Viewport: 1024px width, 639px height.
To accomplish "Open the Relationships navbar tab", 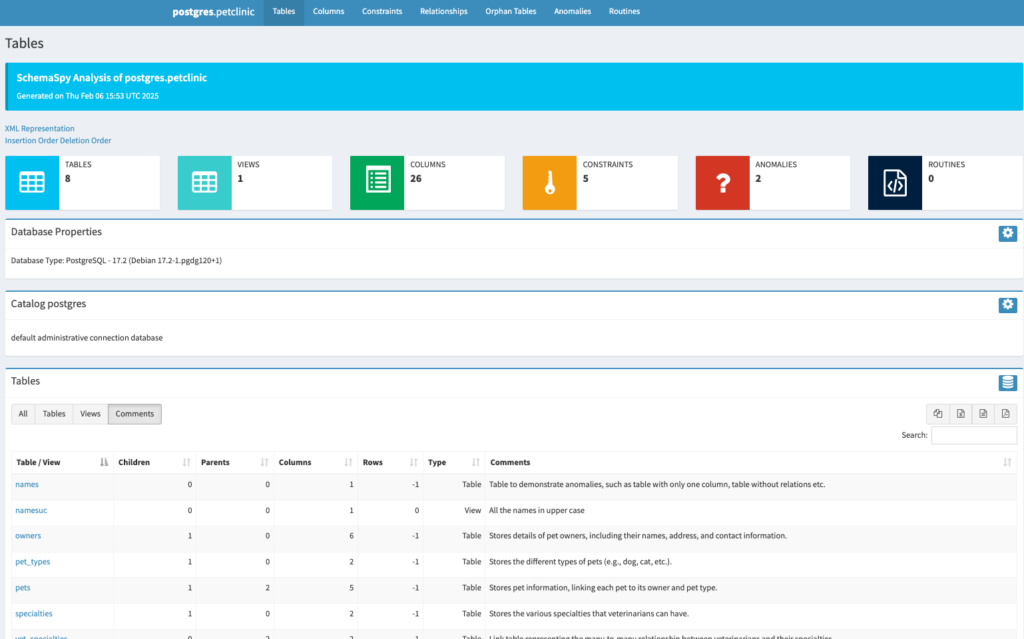I will pyautogui.click(x=443, y=12).
